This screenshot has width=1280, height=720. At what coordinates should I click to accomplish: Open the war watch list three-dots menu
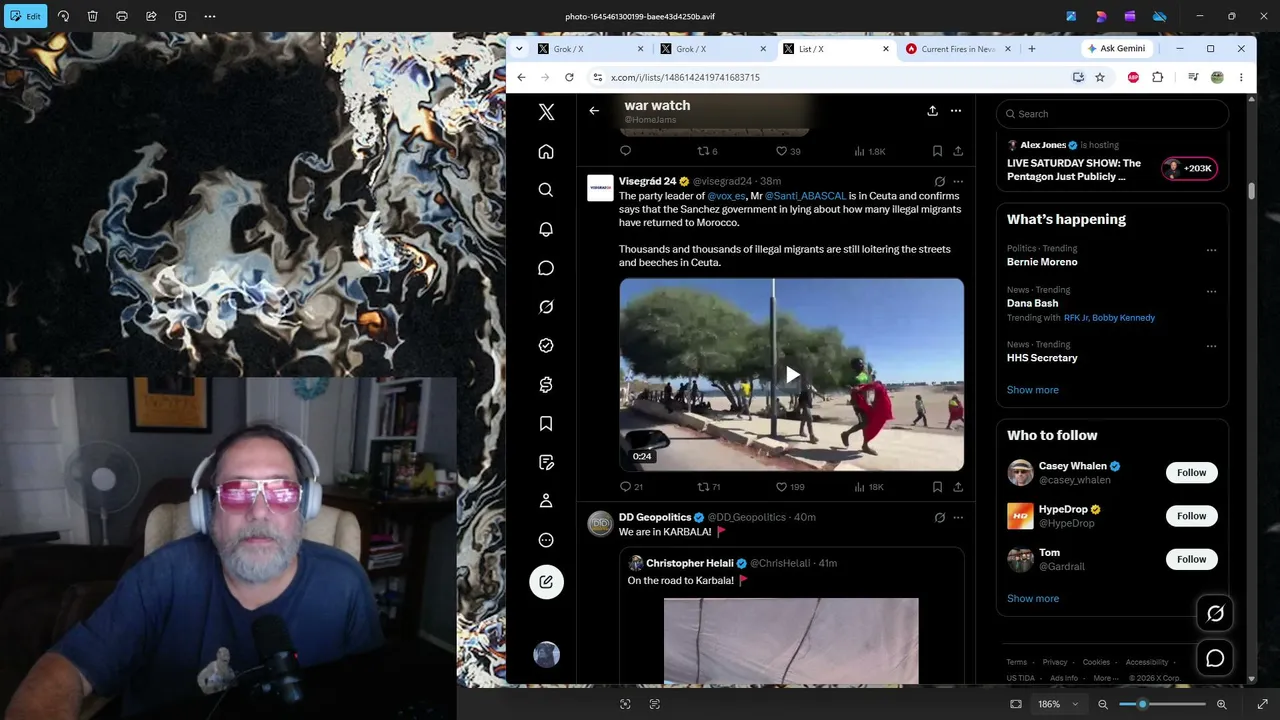[956, 111]
